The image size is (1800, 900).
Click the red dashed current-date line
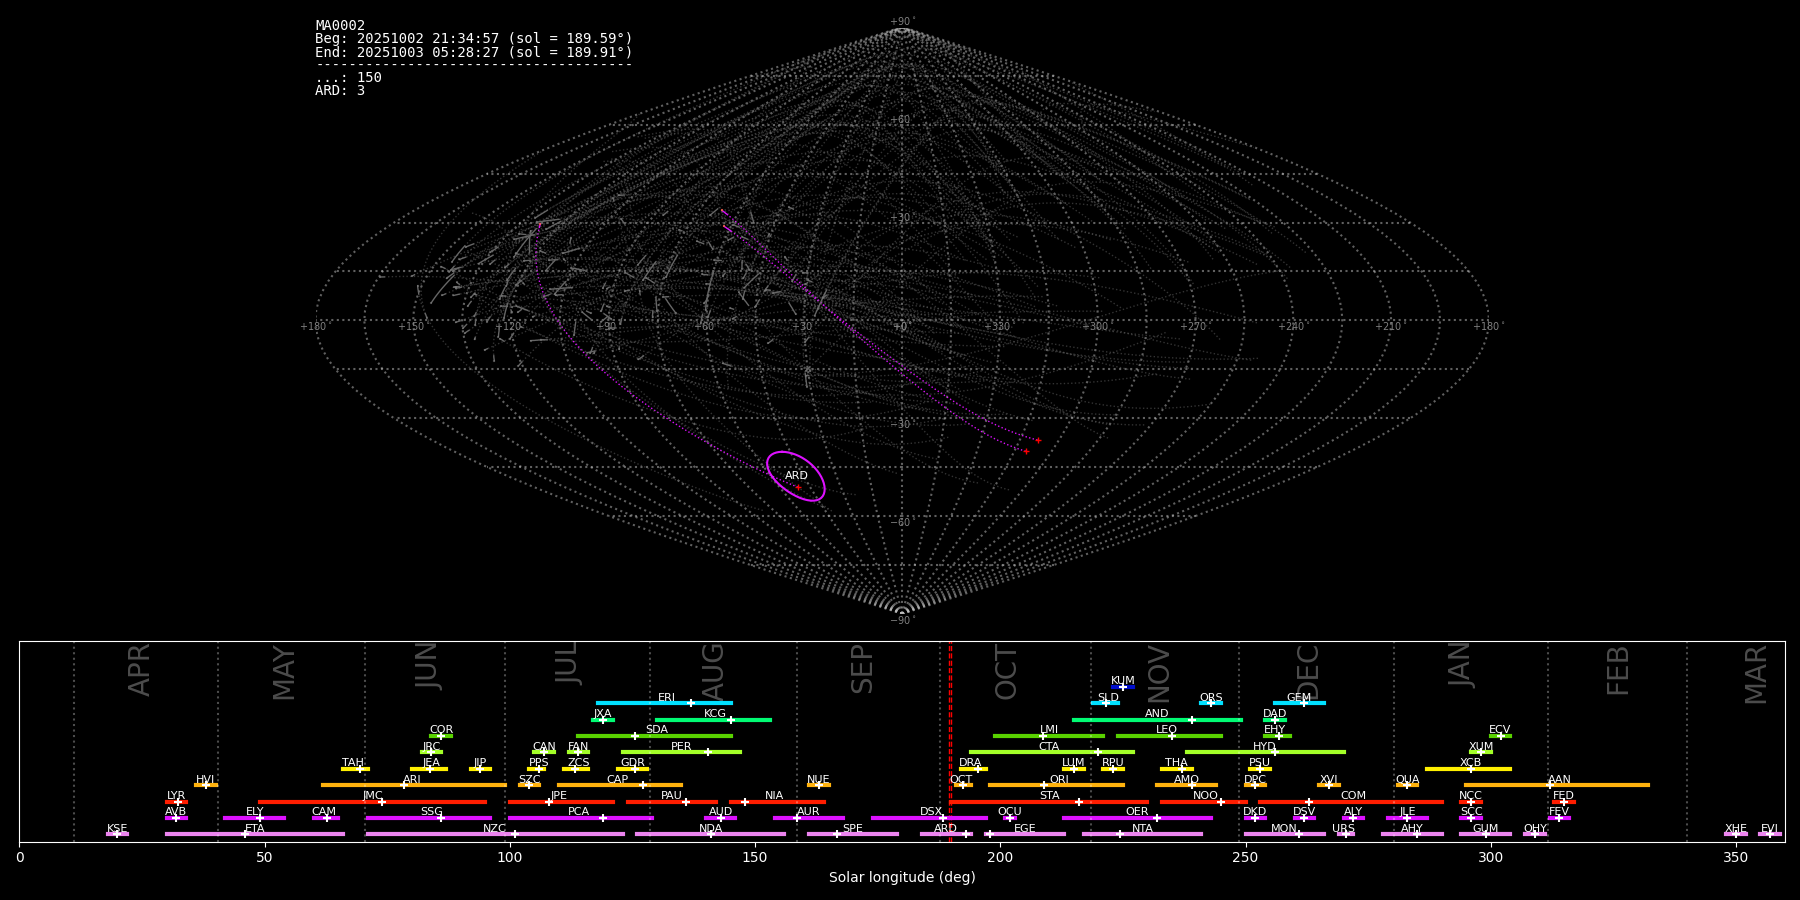point(950,740)
